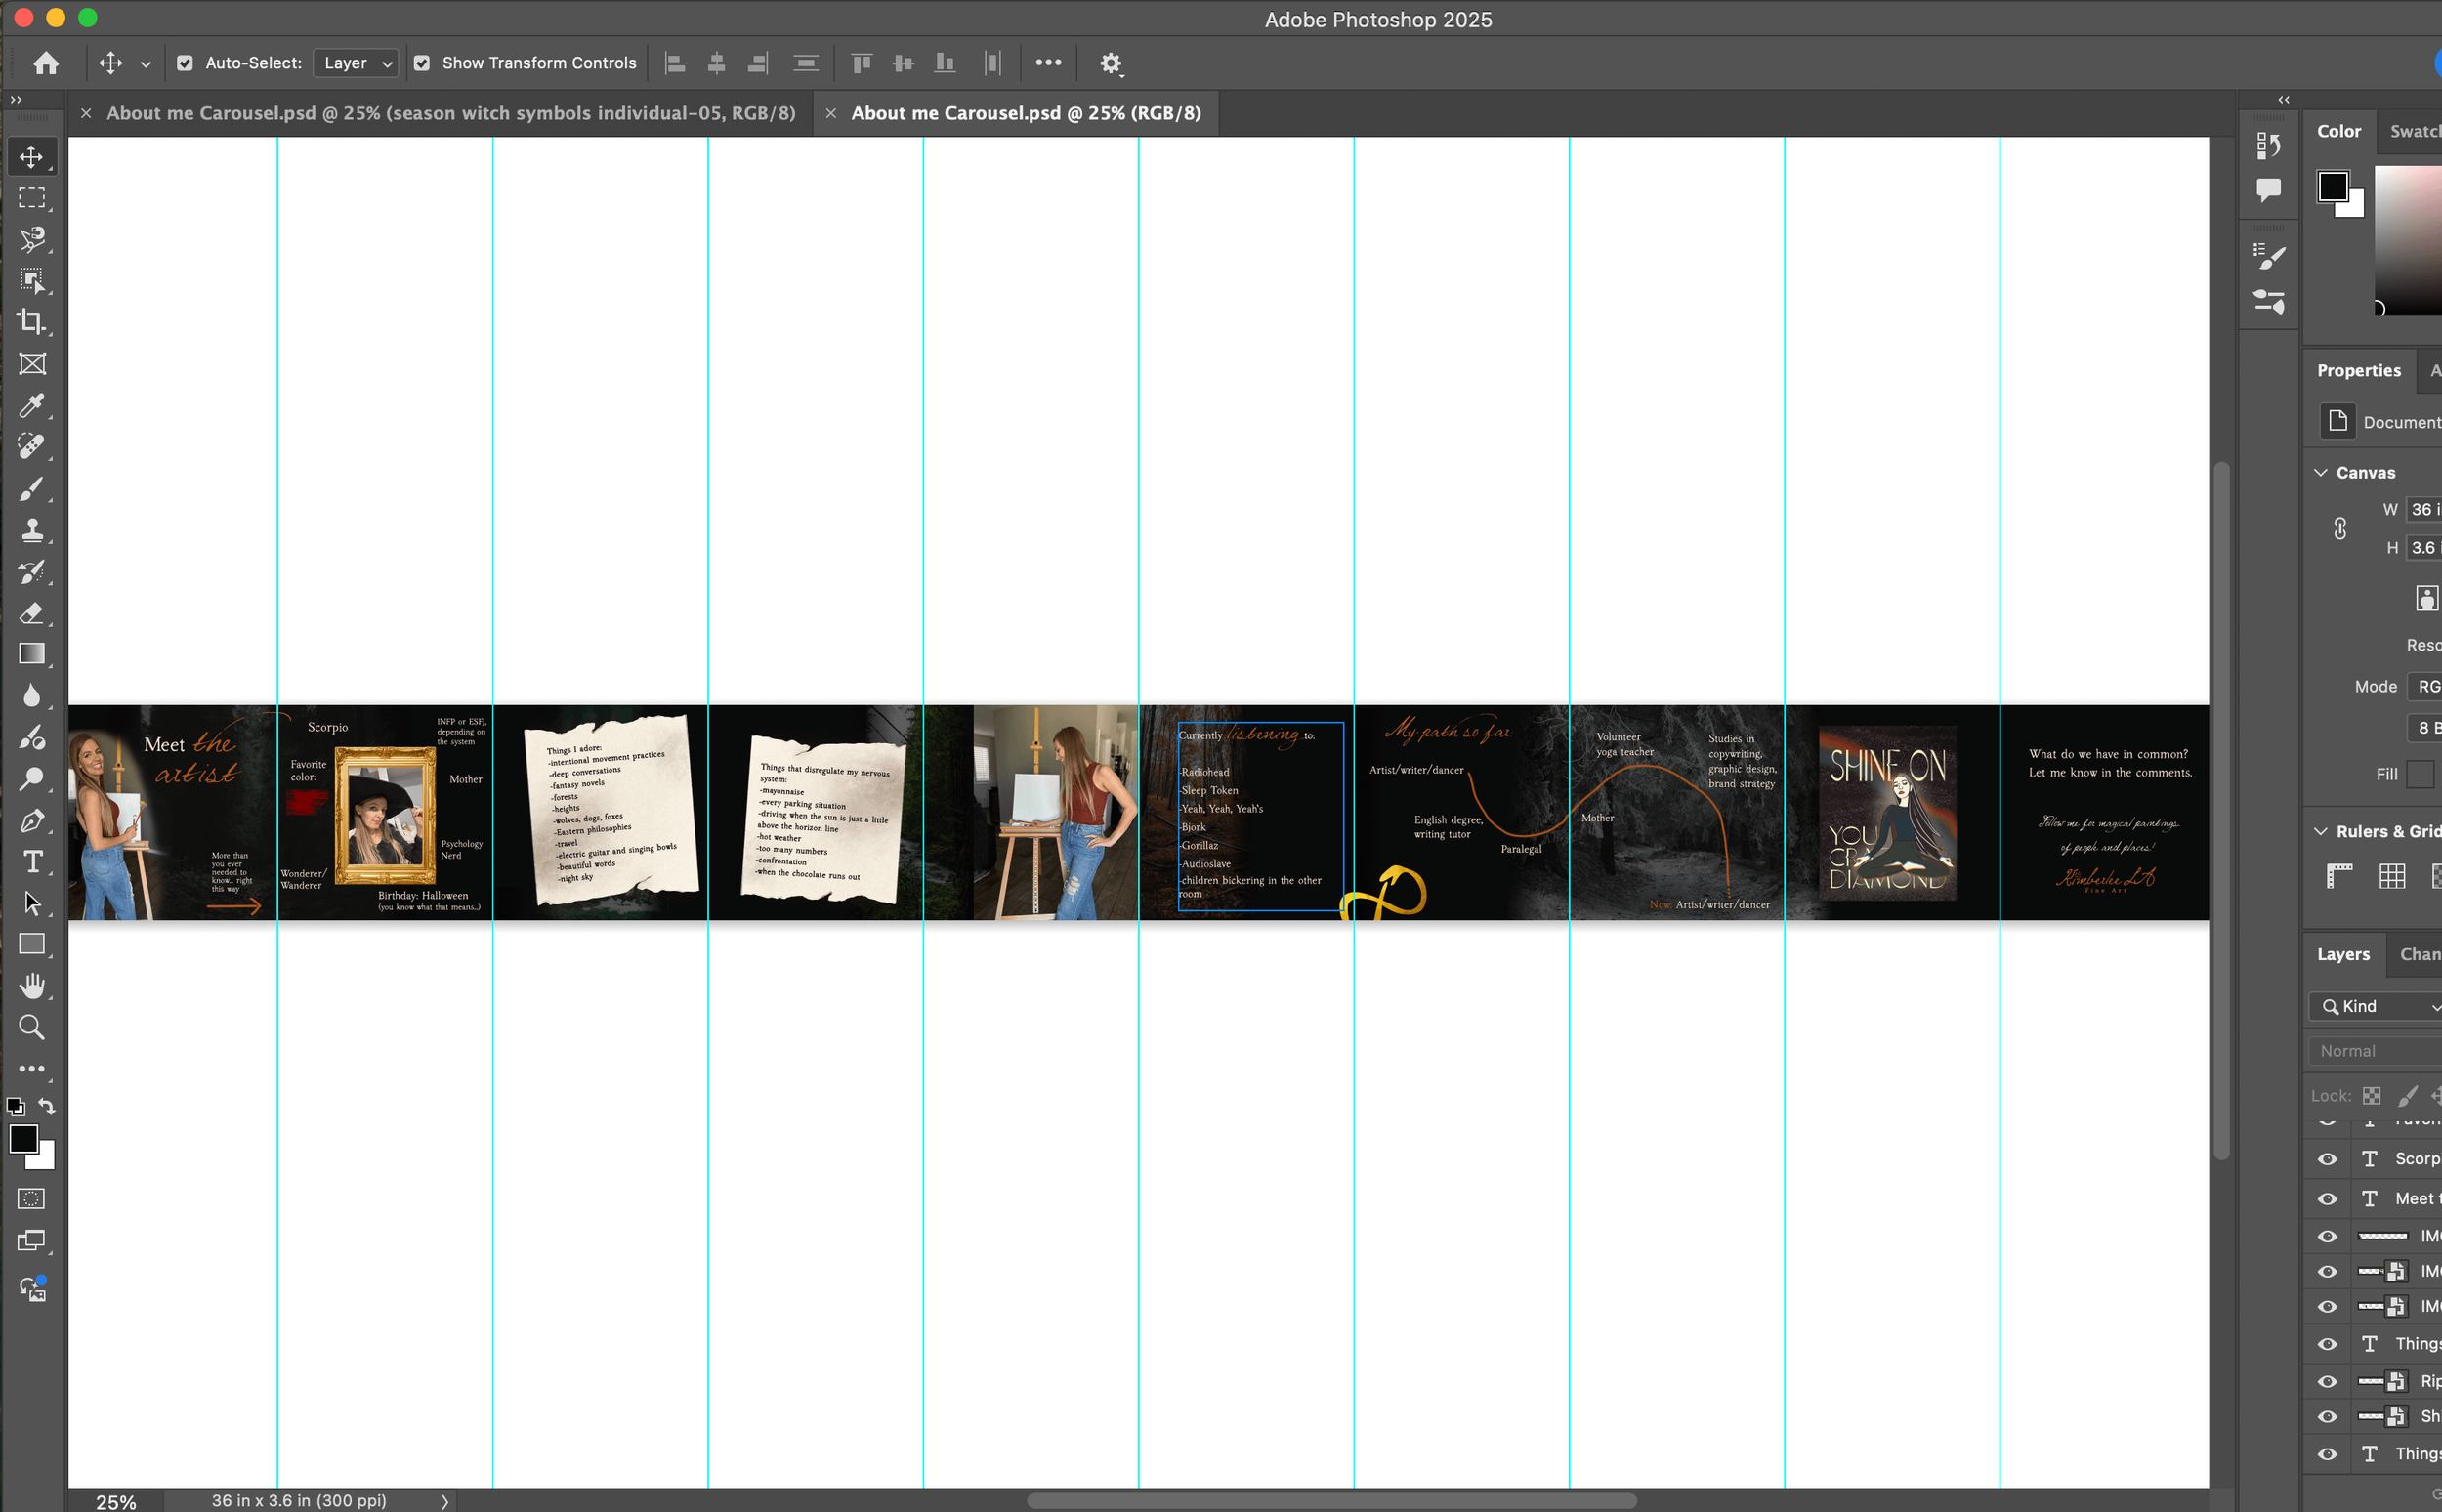Hide the Scorp text layer
2442x1512 pixels.
point(2328,1159)
